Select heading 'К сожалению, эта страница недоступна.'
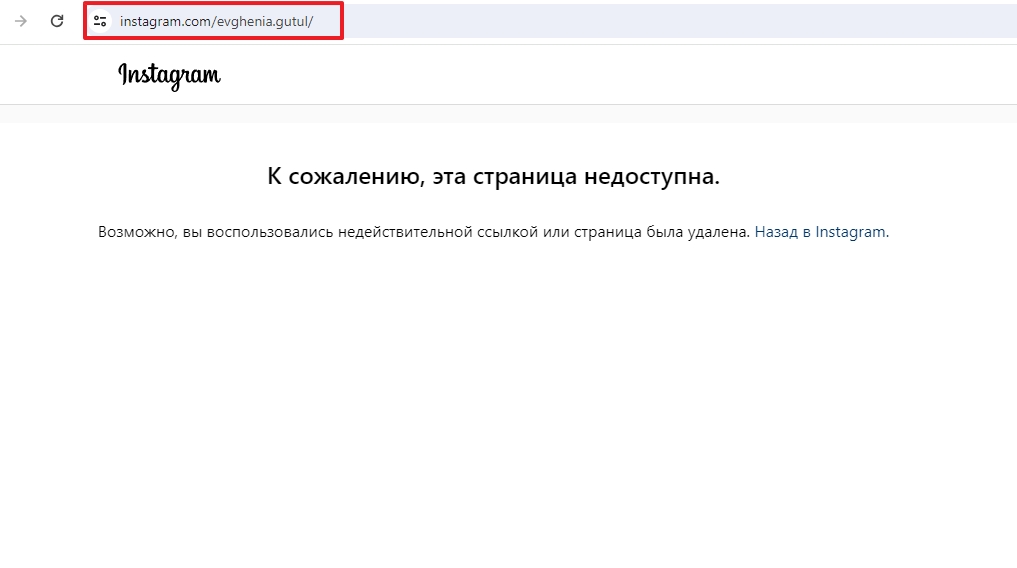Viewport: 1017px width, 568px height. [x=494, y=176]
